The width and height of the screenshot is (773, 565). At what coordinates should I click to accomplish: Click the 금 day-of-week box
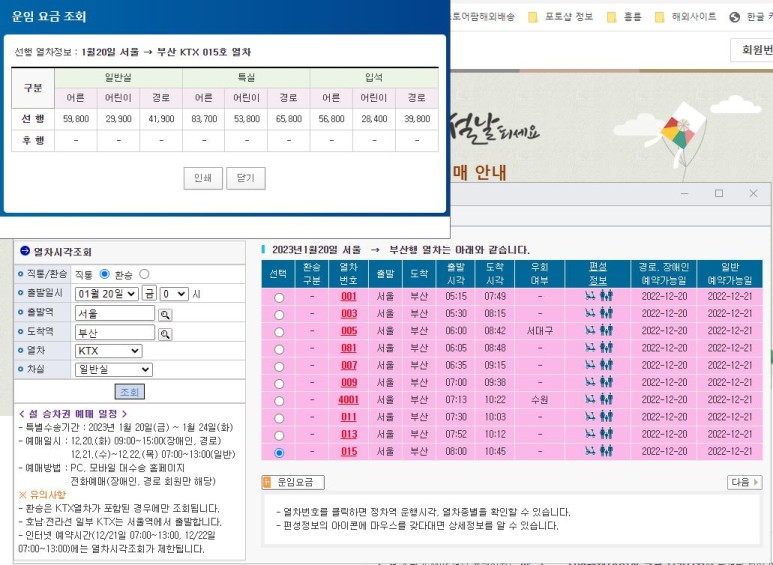(149, 294)
